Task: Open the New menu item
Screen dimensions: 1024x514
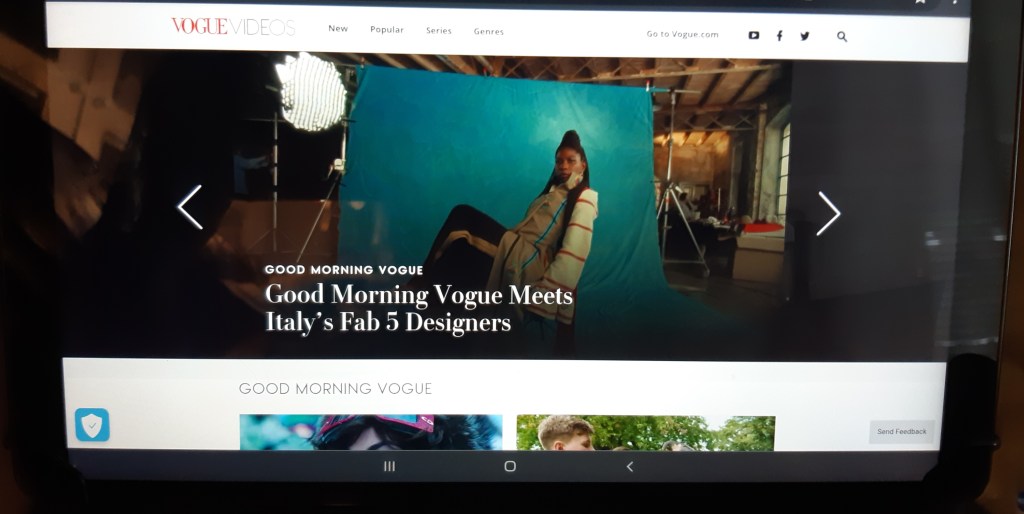Action: click(338, 29)
